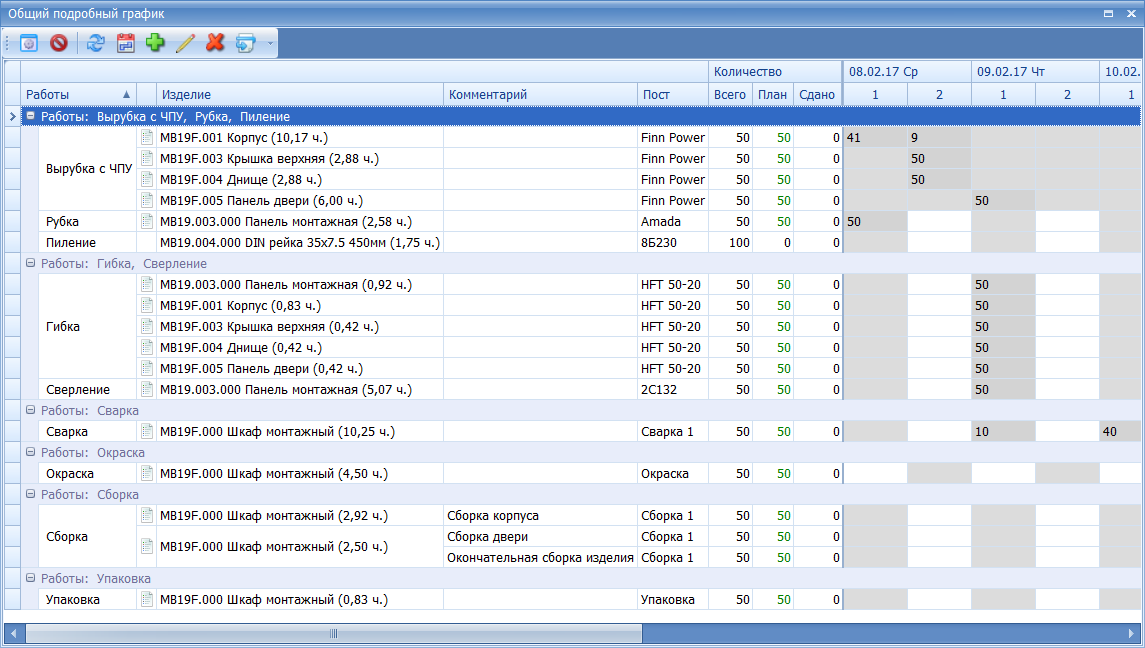
Task: Refresh the schedule with blue arrows icon
Action: 95,43
